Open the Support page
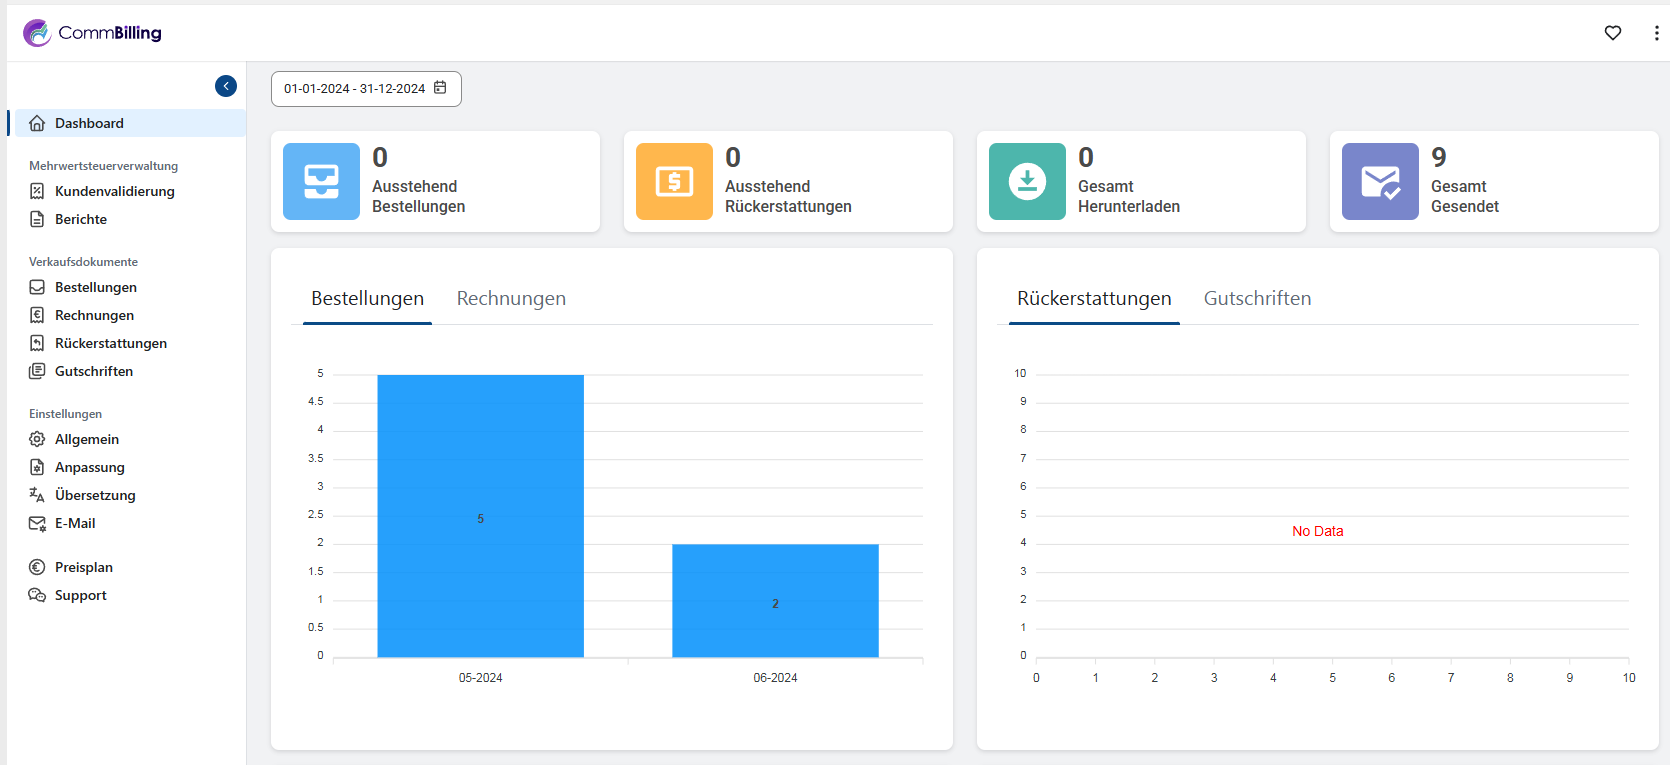Screen dimensions: 1670x765 click(x=80, y=595)
